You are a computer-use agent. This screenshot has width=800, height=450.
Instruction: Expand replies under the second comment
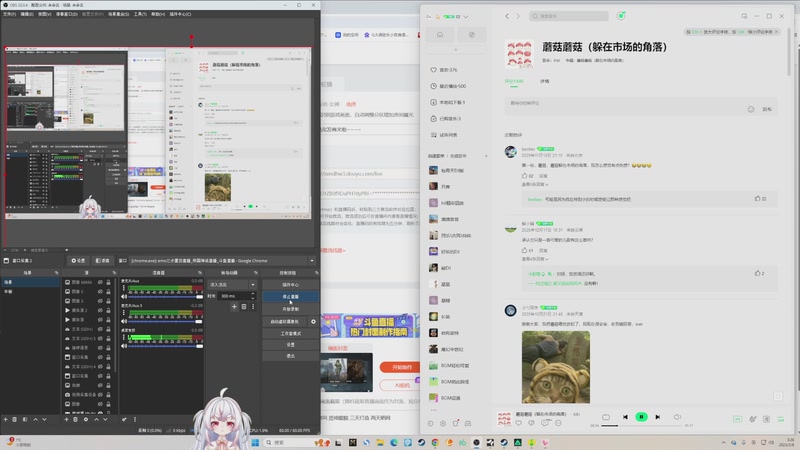535,259
